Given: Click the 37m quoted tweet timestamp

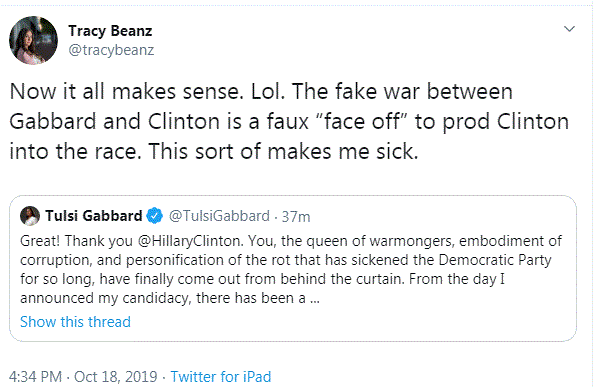Looking at the screenshot, I should (x=296, y=217).
